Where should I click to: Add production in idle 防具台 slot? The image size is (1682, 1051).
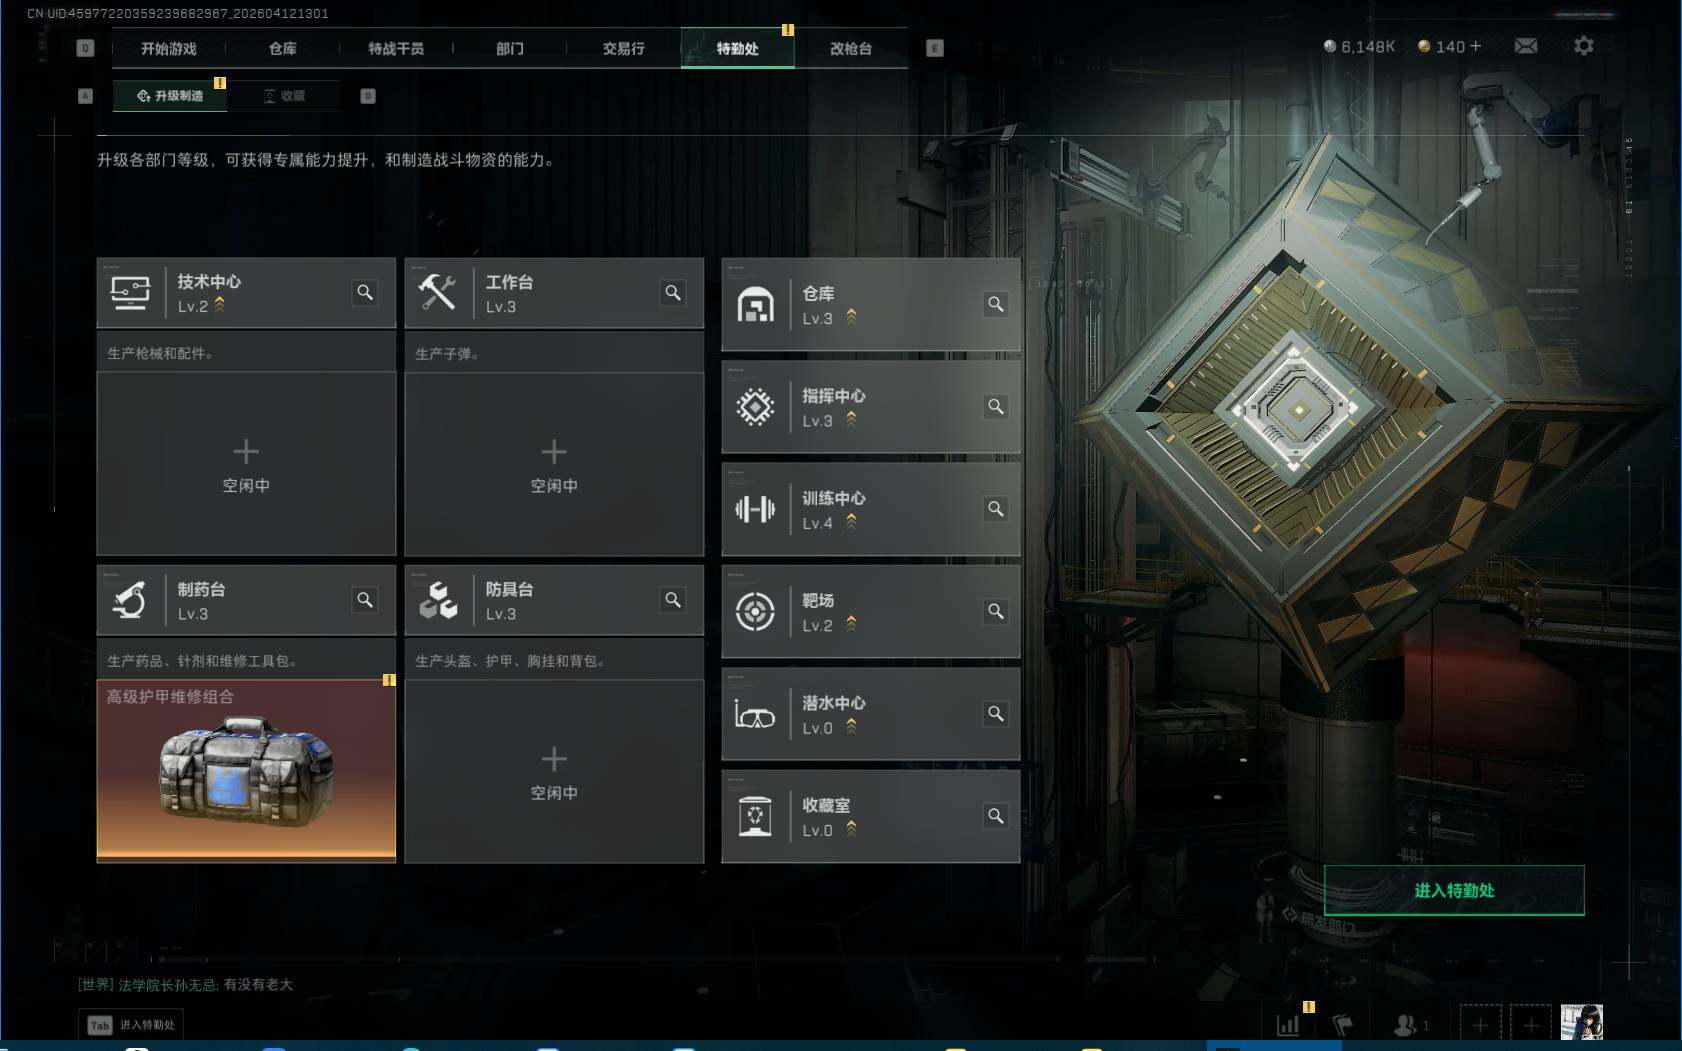(x=554, y=771)
